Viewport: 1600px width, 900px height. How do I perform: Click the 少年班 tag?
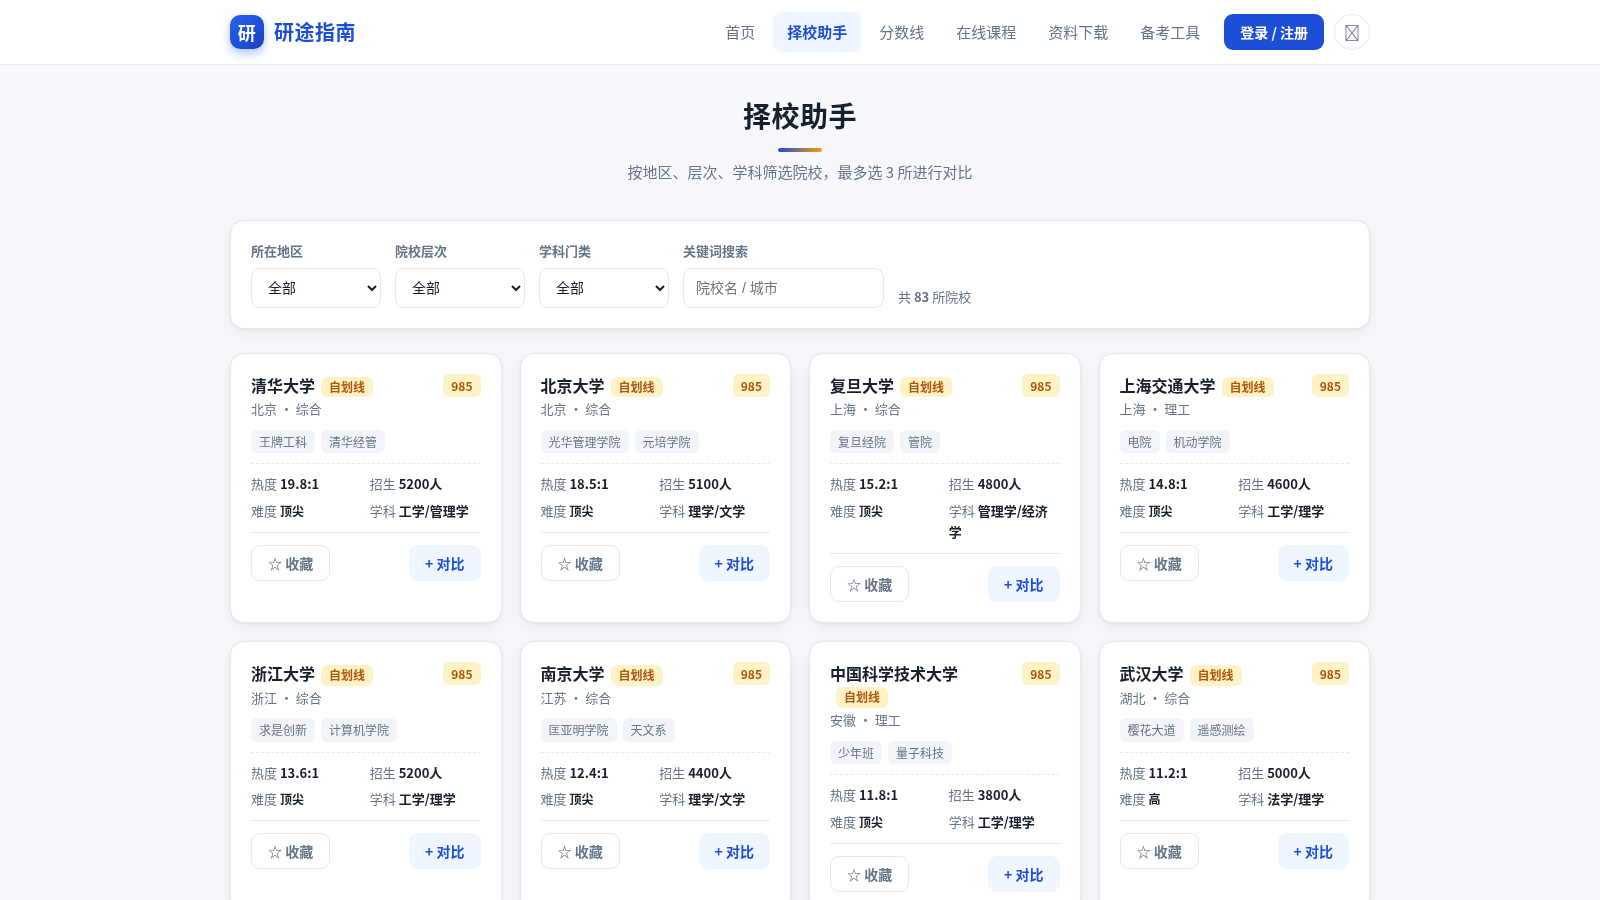(x=856, y=753)
